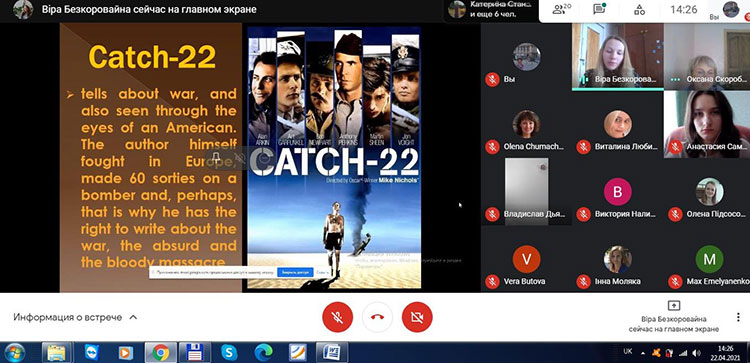Toggle the pin bell icon on presentation
This screenshot has height=363, width=750.
217,159
